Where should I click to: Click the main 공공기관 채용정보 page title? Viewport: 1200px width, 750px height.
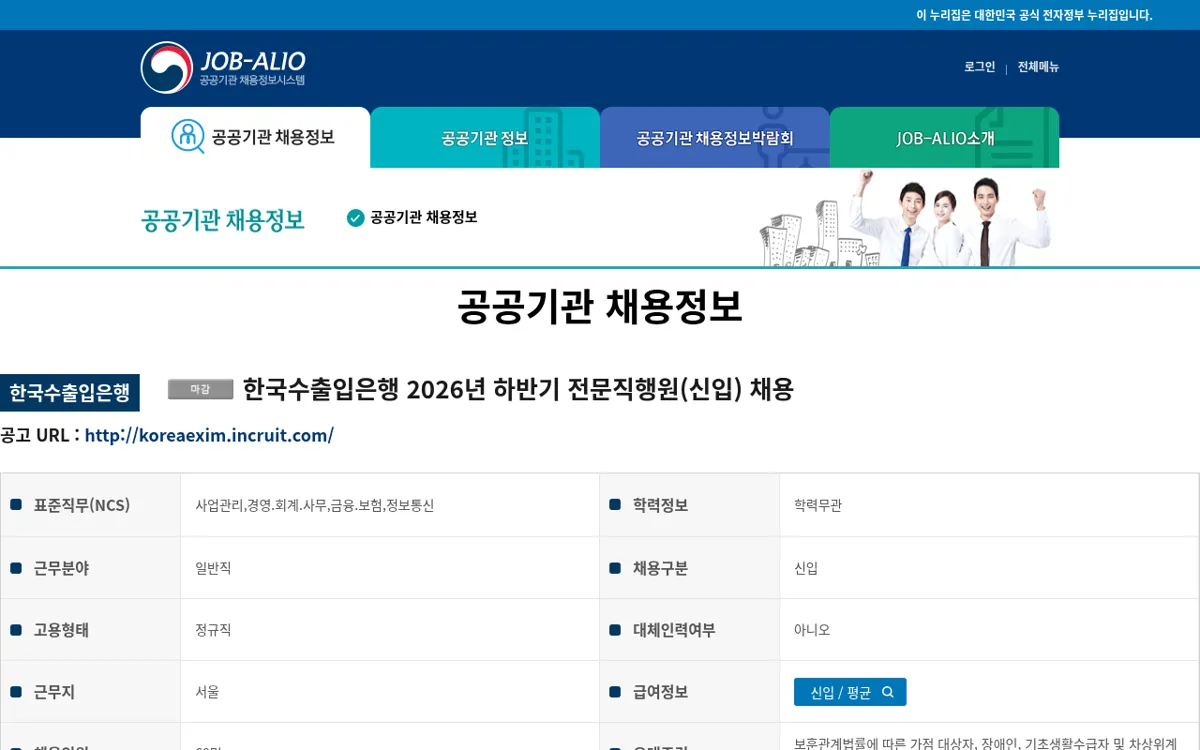point(600,307)
